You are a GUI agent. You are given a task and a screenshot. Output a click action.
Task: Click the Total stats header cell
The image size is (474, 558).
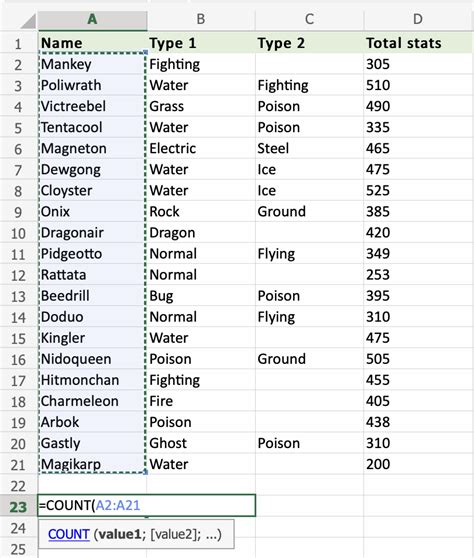tap(418, 43)
